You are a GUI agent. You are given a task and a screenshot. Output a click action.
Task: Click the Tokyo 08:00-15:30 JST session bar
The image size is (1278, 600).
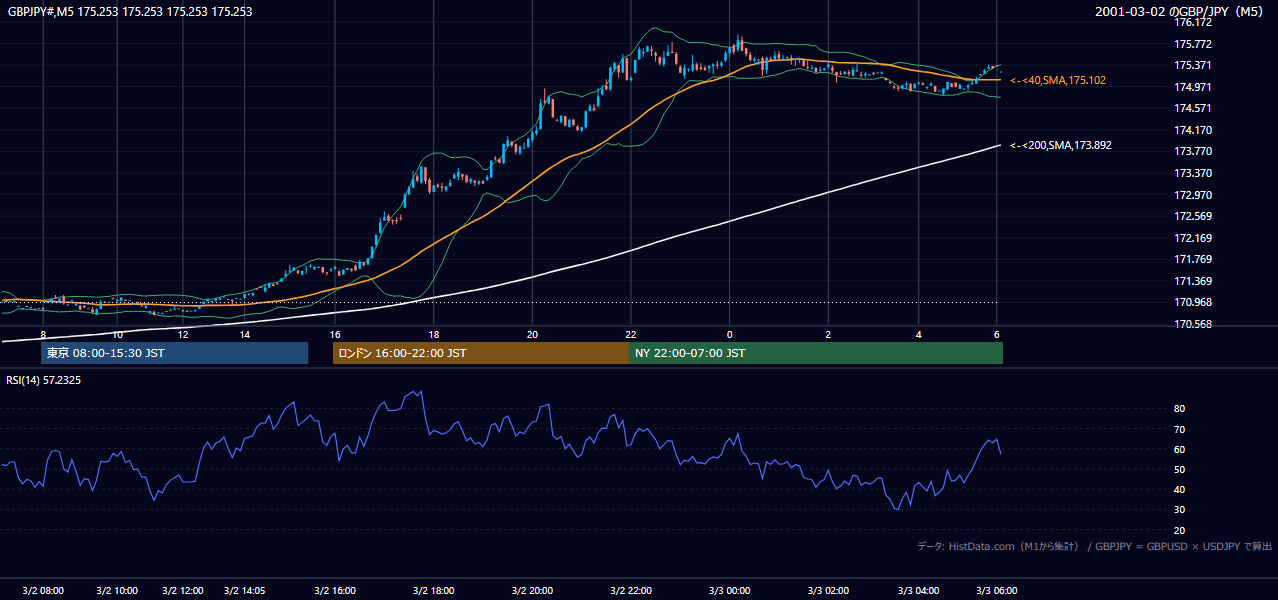(x=174, y=353)
